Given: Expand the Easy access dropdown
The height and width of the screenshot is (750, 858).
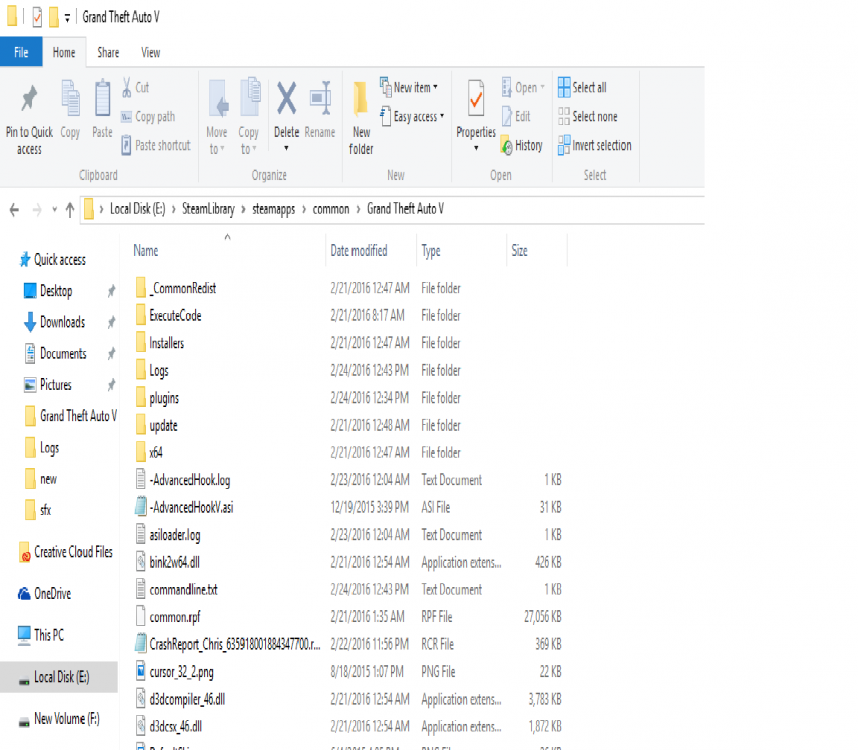Looking at the screenshot, I should pos(411,116).
